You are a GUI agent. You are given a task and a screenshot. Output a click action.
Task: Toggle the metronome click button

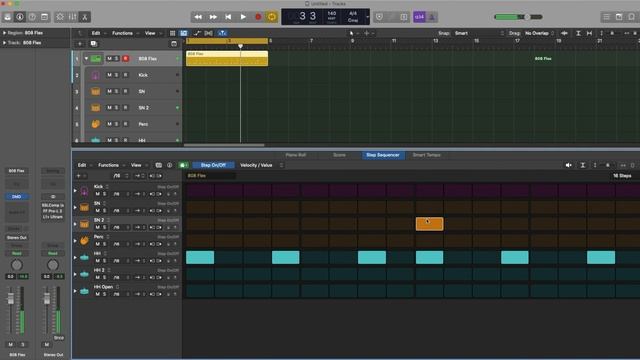pos(432,17)
